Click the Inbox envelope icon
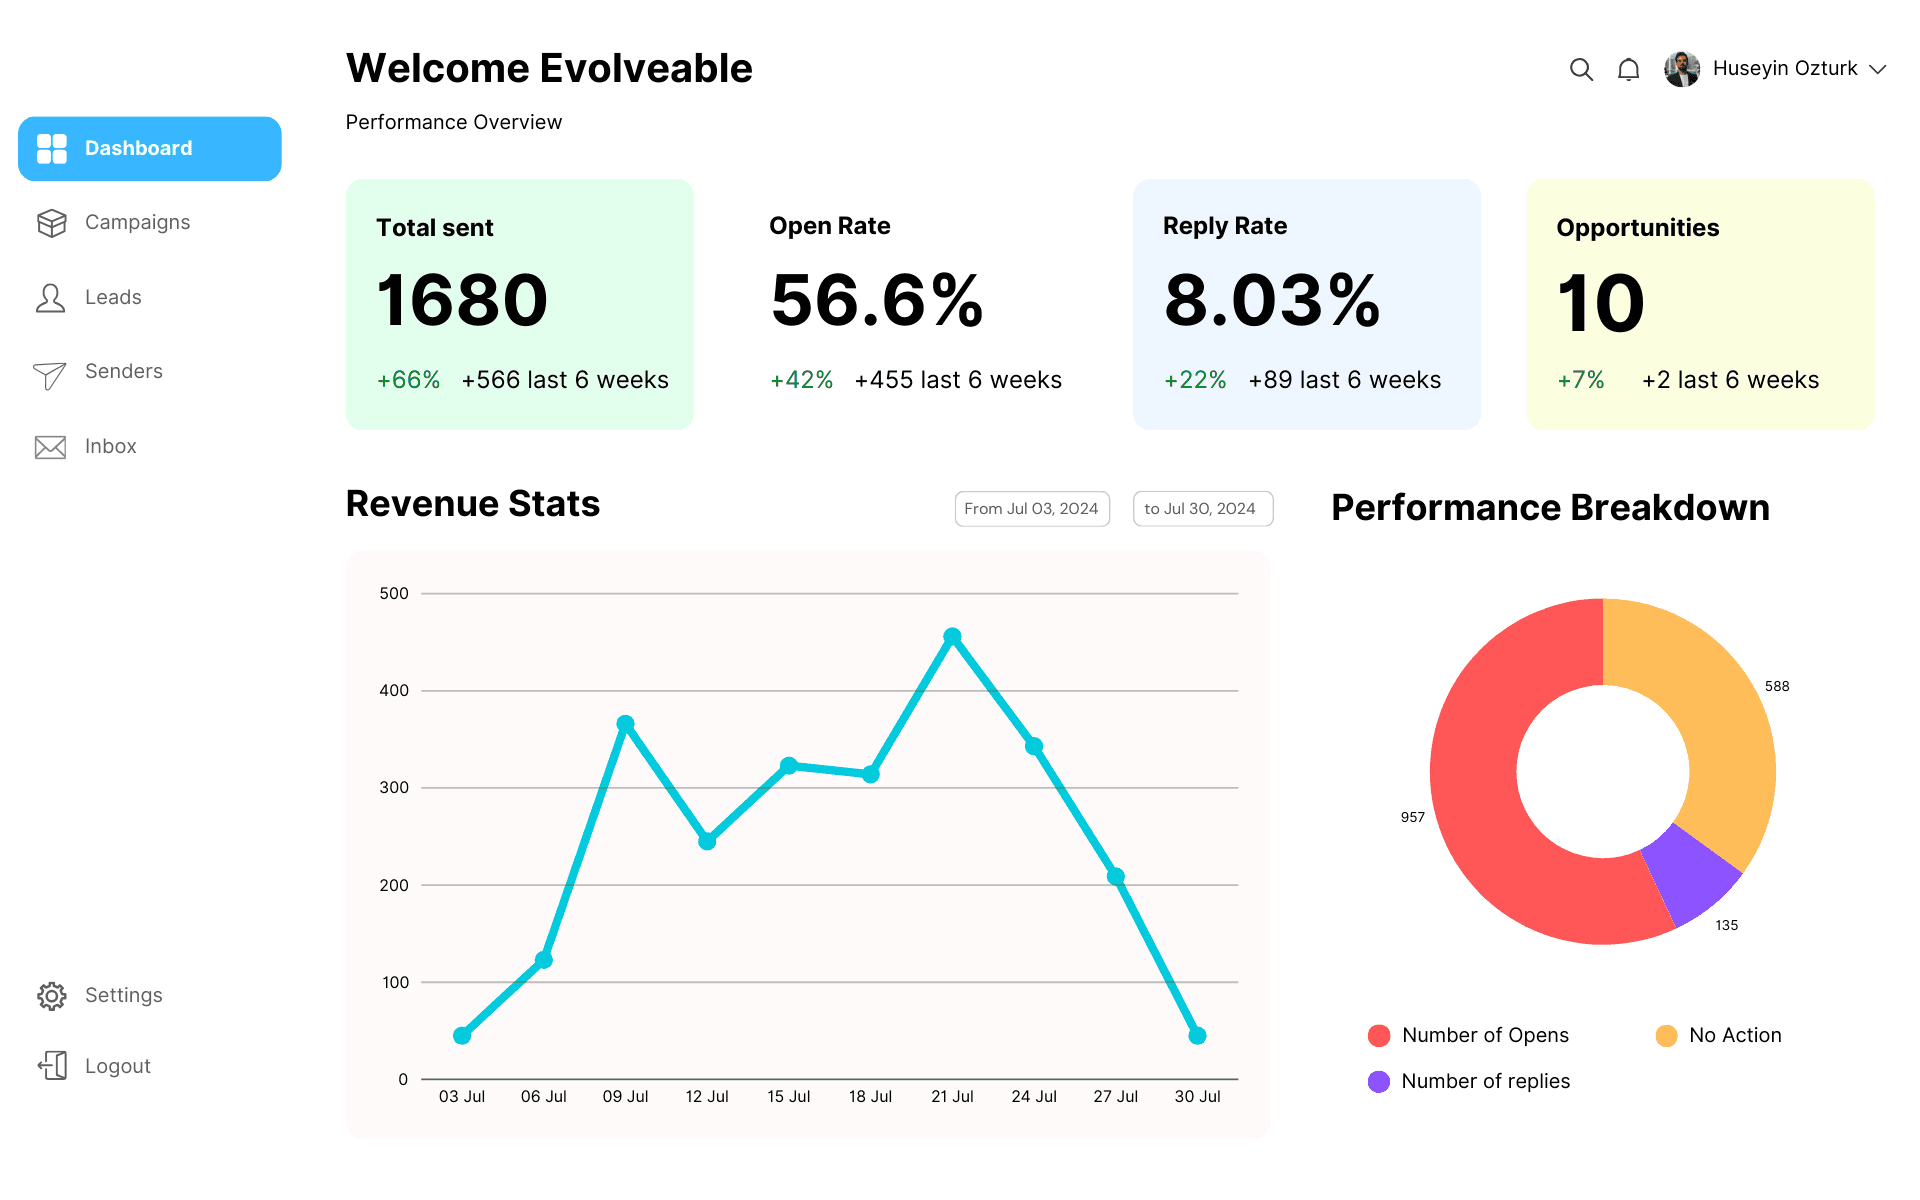The width and height of the screenshot is (1920, 1200). point(51,447)
